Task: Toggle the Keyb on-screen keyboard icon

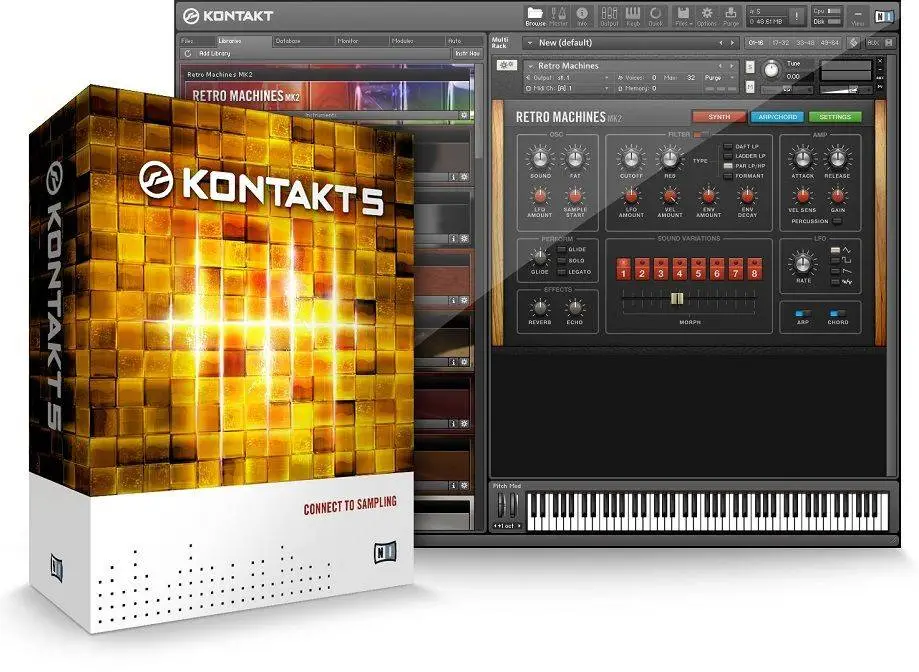Action: pyautogui.click(x=633, y=16)
